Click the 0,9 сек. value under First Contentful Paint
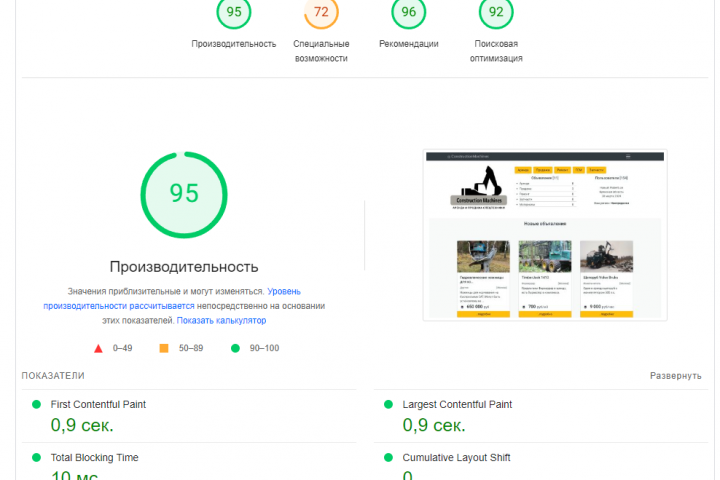 coord(82,425)
